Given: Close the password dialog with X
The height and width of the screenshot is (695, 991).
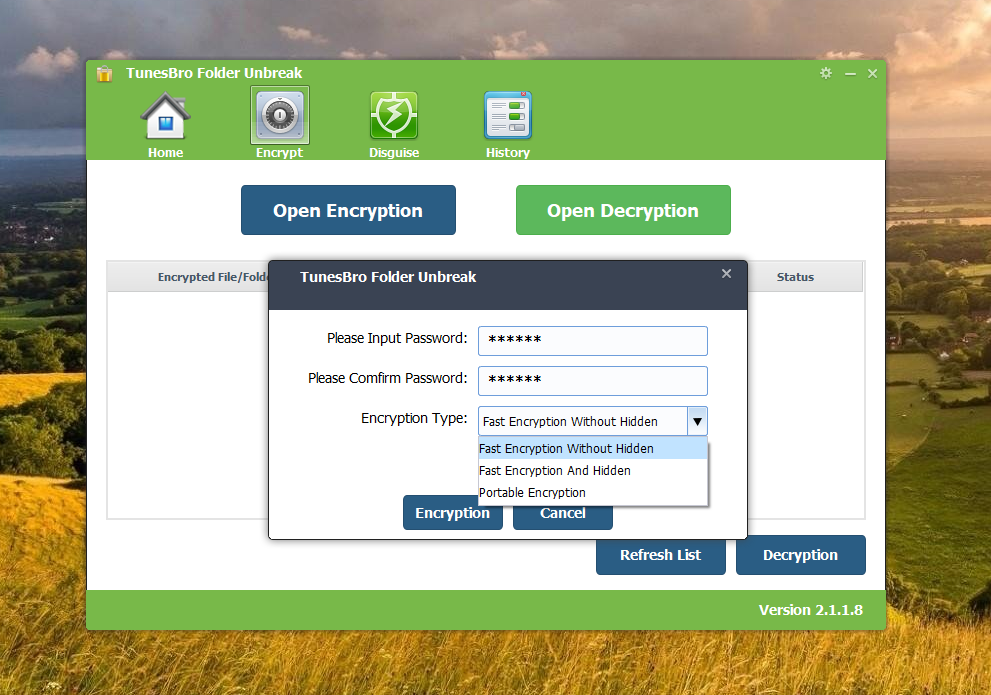Looking at the screenshot, I should pos(726,274).
